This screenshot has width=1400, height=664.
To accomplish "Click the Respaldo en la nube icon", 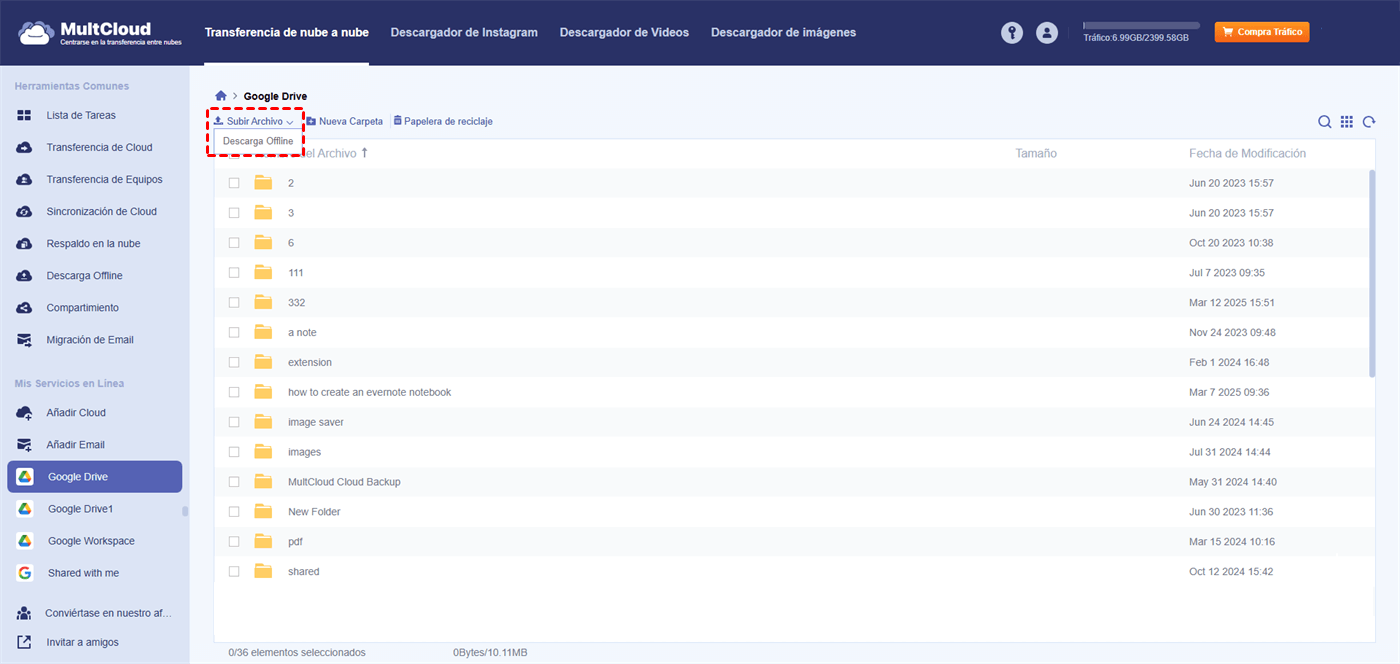I will click(x=24, y=244).
